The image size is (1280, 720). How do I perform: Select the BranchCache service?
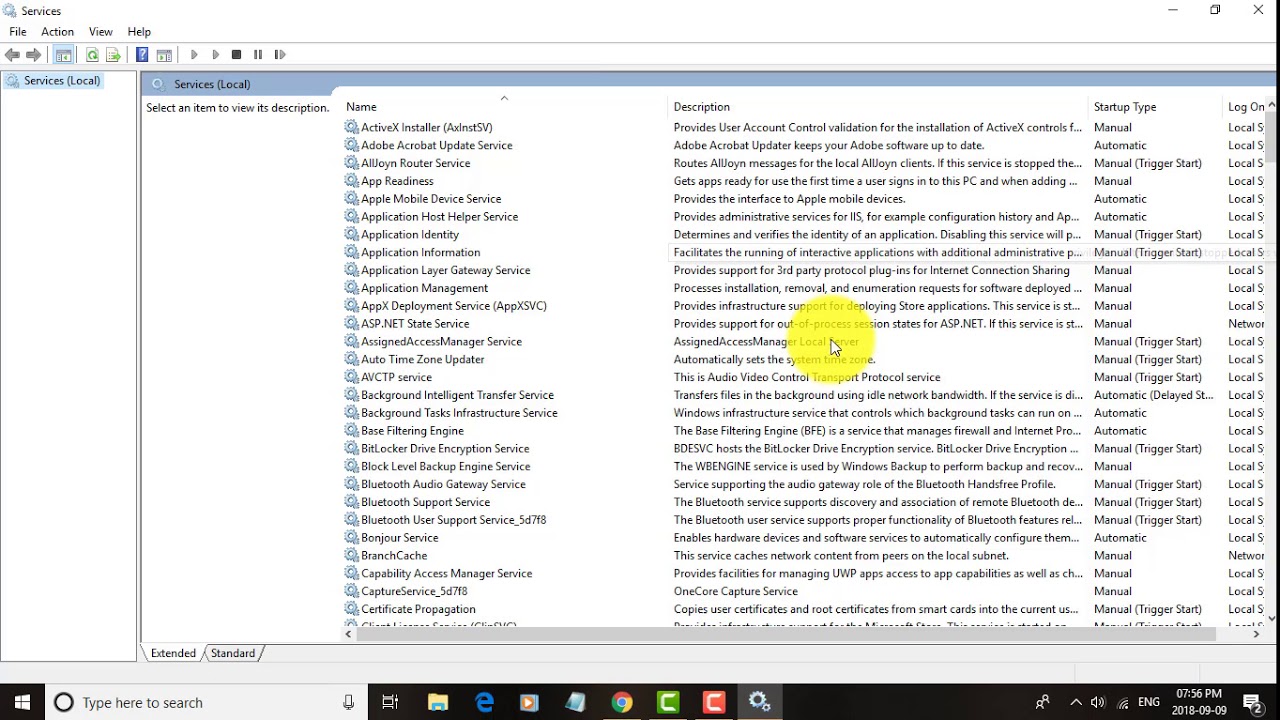click(x=394, y=556)
